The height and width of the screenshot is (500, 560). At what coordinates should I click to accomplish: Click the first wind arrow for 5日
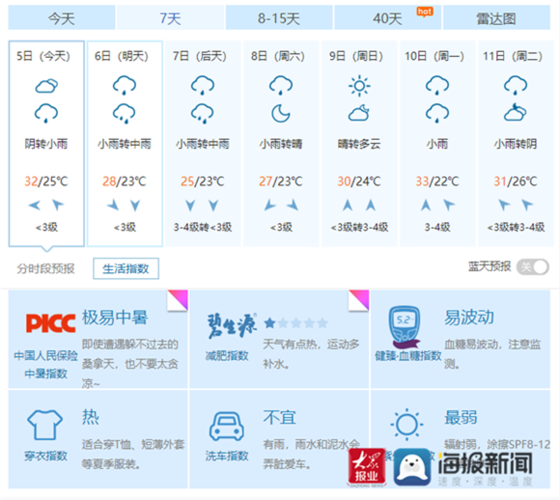(x=35, y=205)
